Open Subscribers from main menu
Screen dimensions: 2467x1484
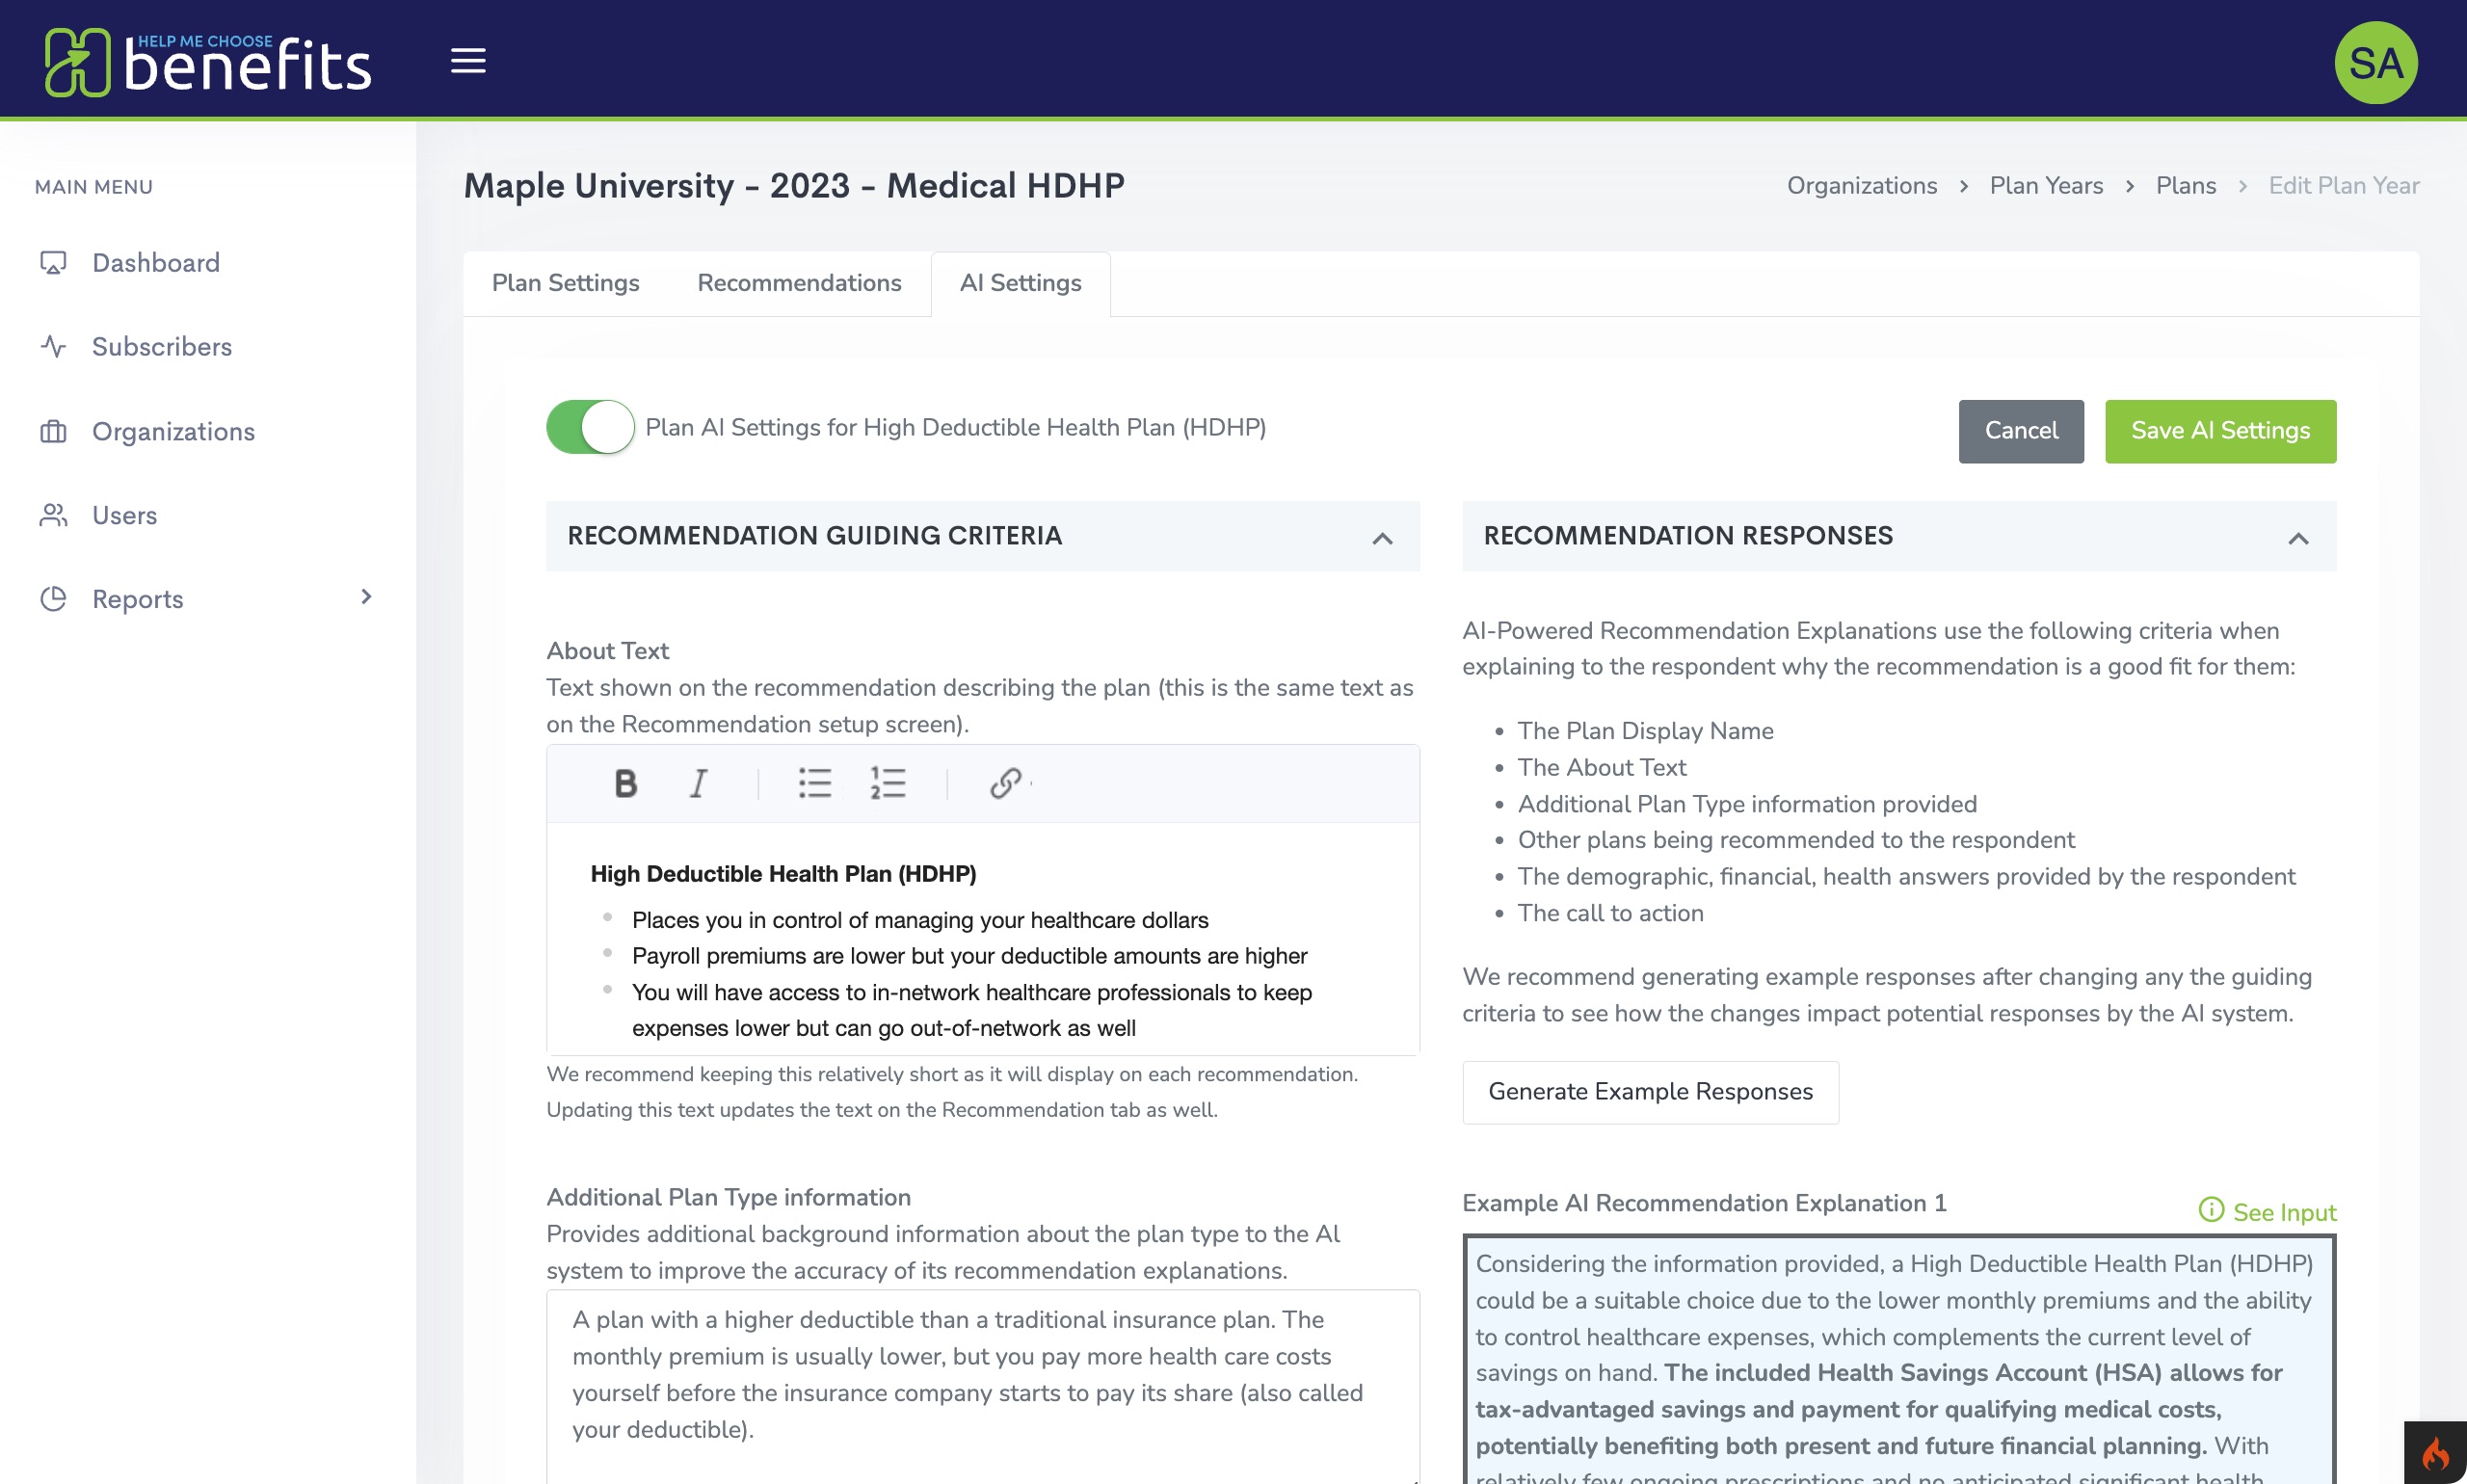pos(161,346)
